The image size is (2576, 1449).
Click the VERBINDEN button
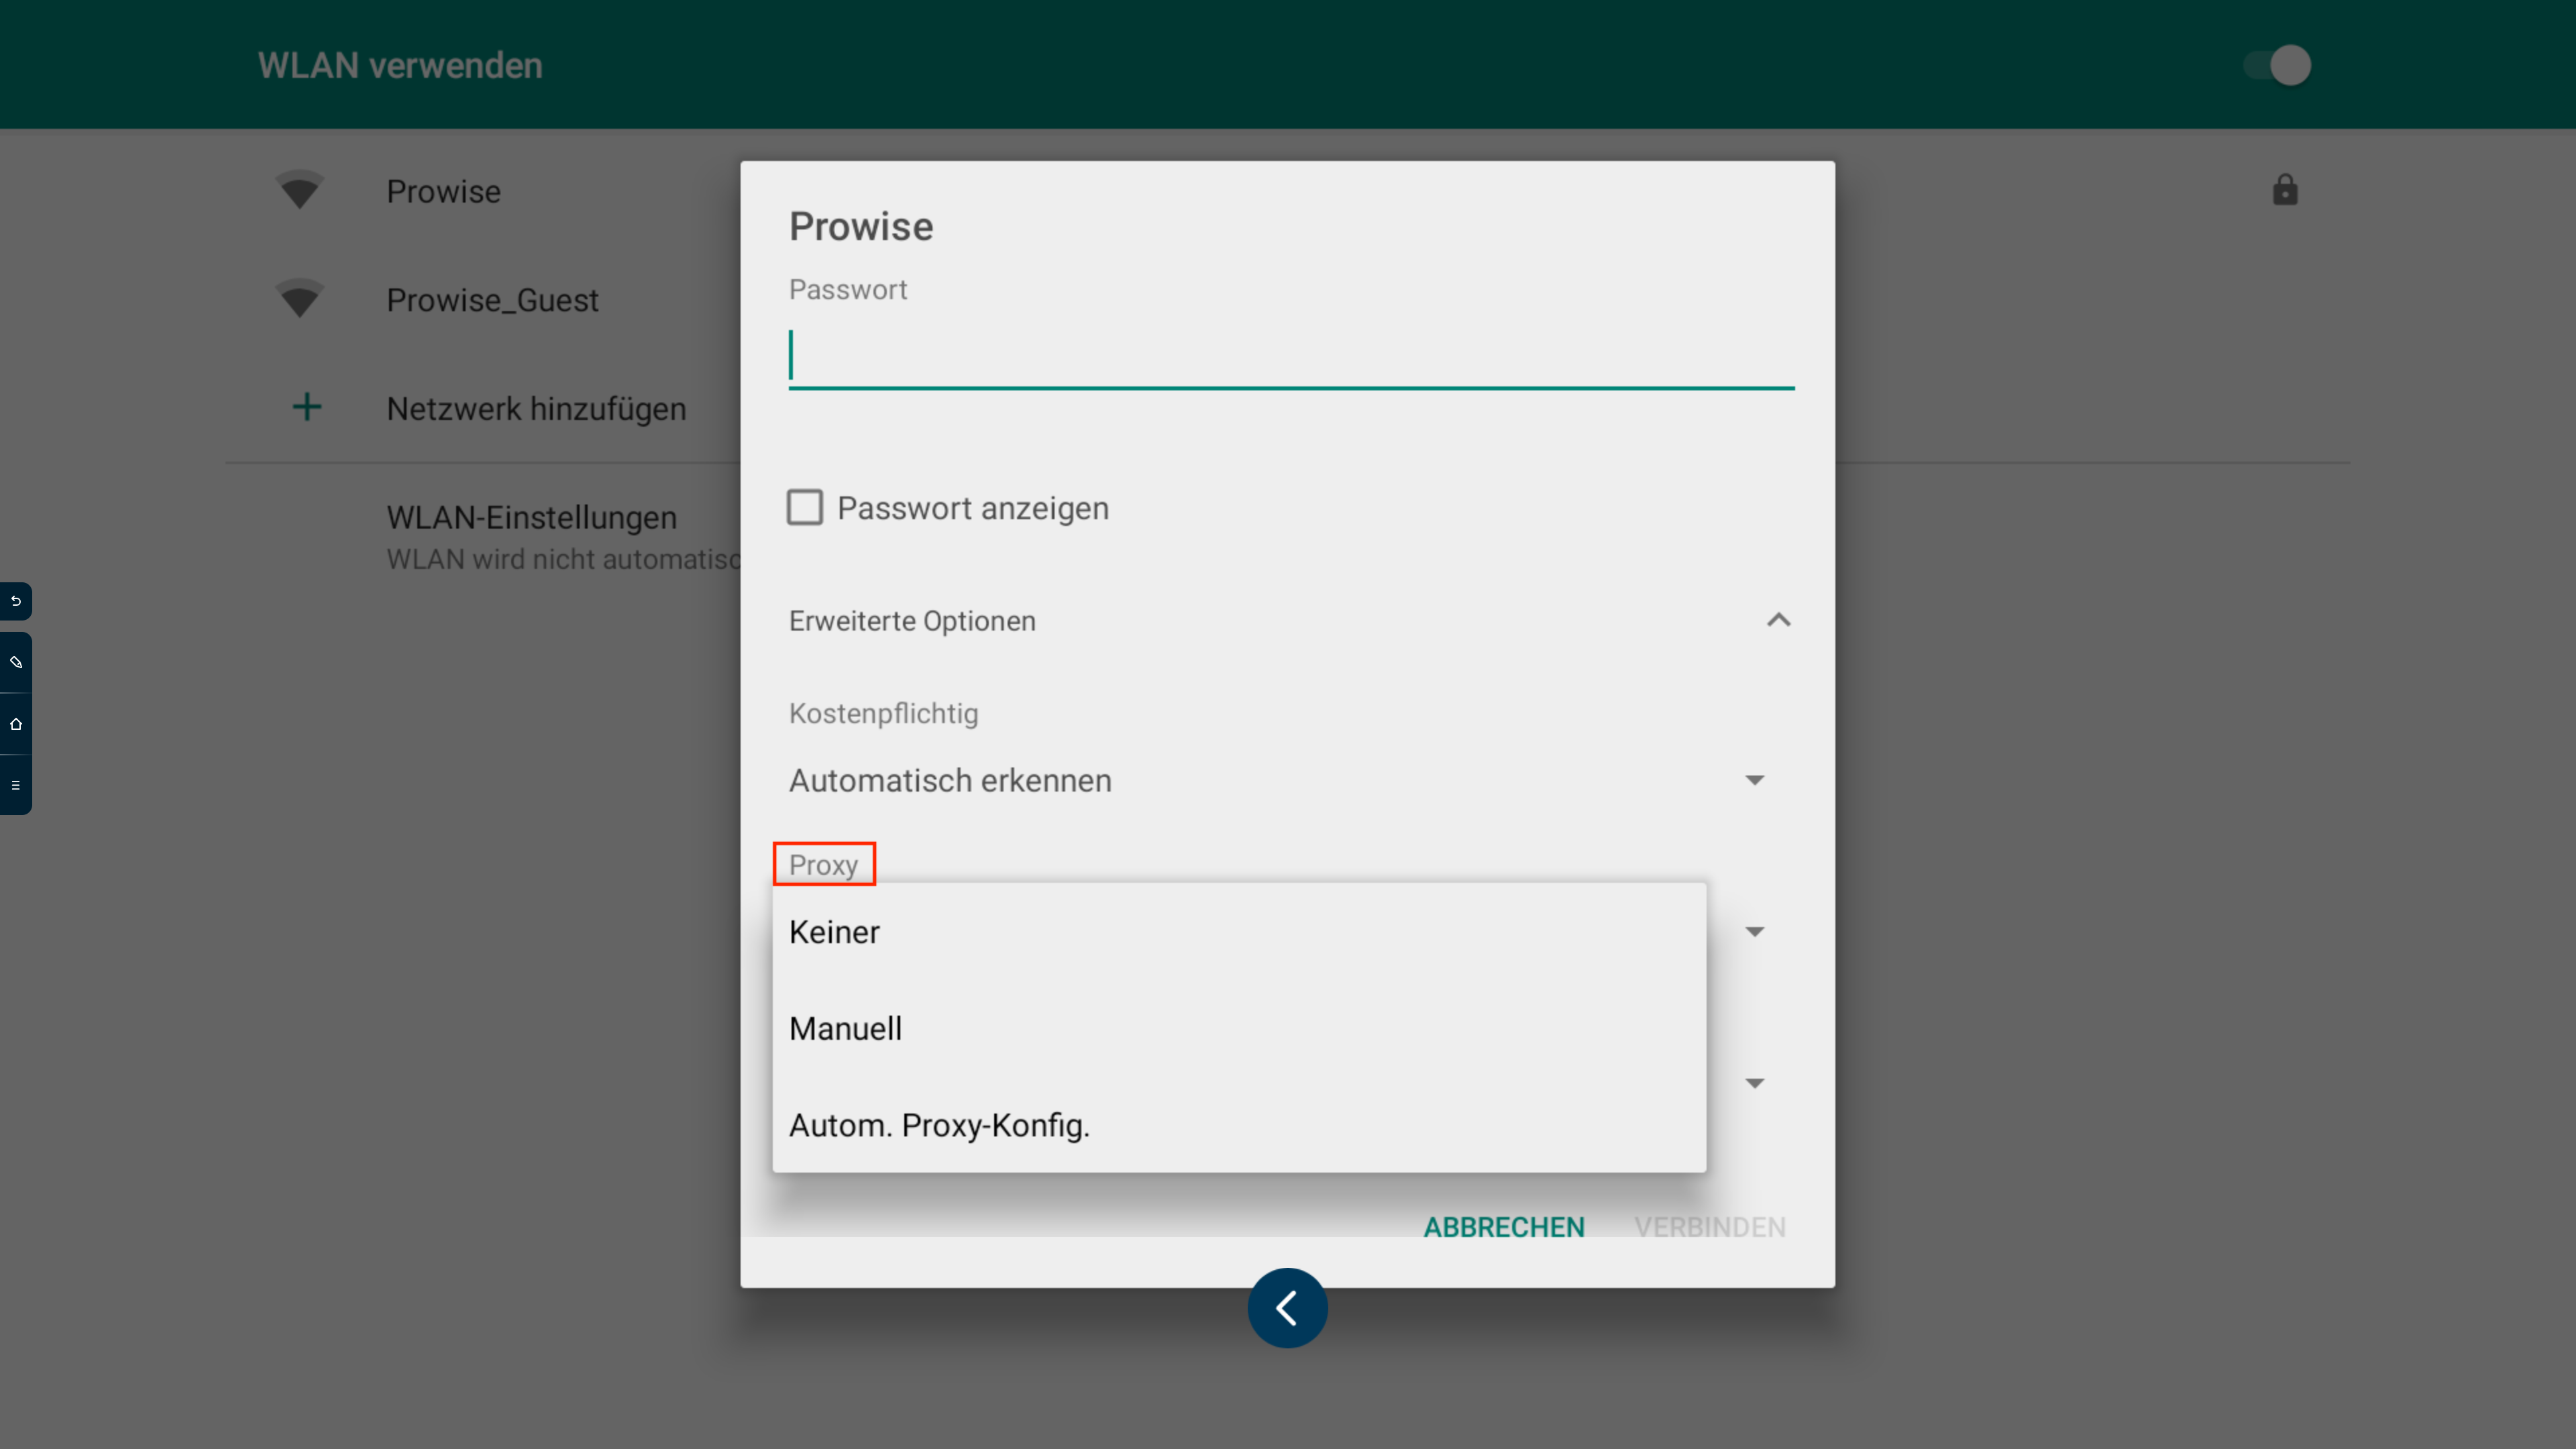click(x=1710, y=1227)
